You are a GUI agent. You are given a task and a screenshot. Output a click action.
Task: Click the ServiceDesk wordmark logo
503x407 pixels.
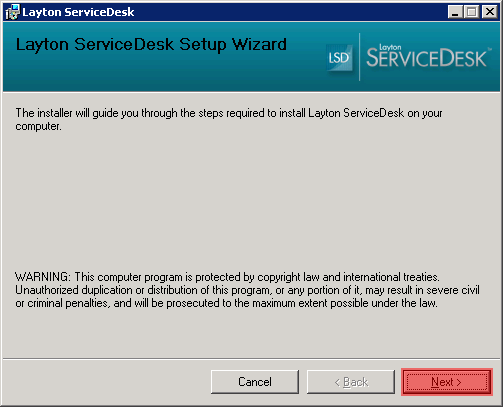coord(428,57)
